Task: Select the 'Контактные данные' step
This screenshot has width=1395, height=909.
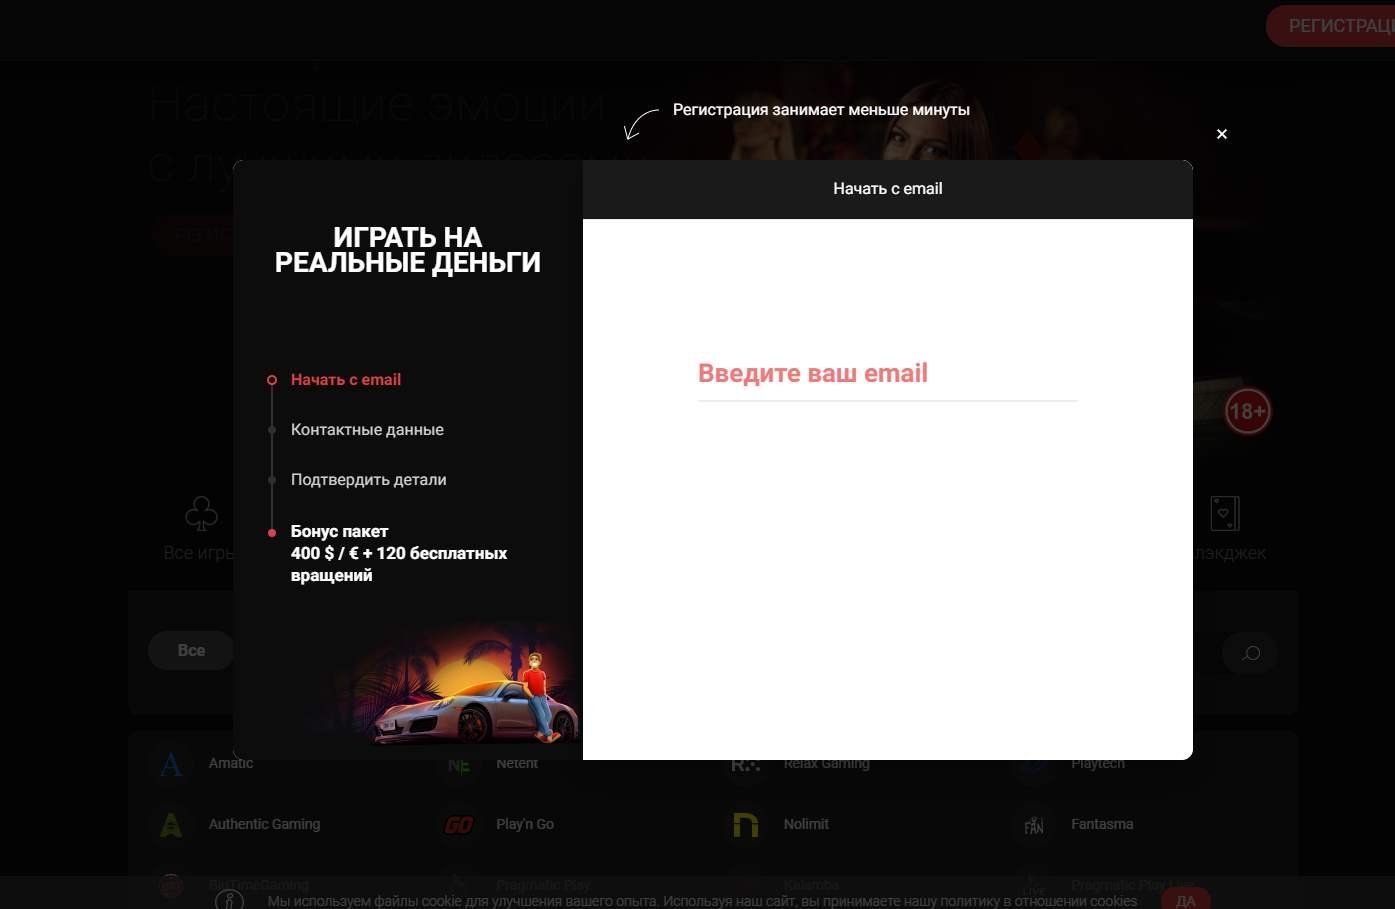Action: click(366, 430)
